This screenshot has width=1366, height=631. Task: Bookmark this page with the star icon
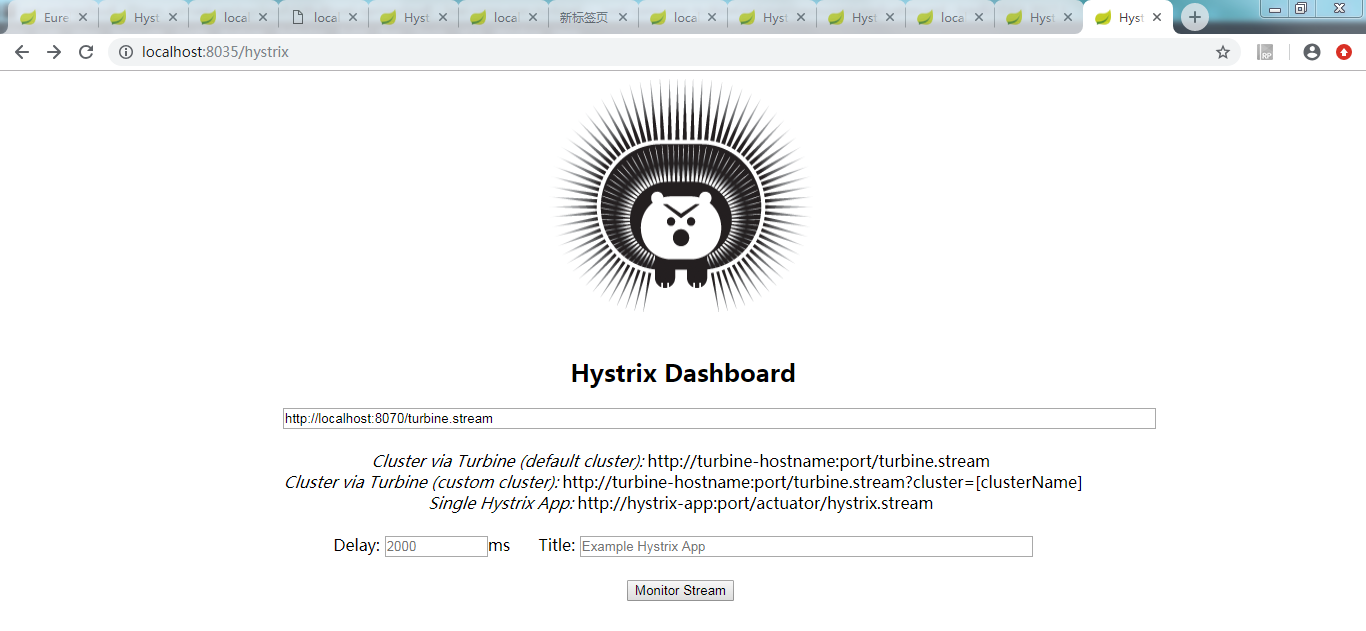coord(1223,52)
